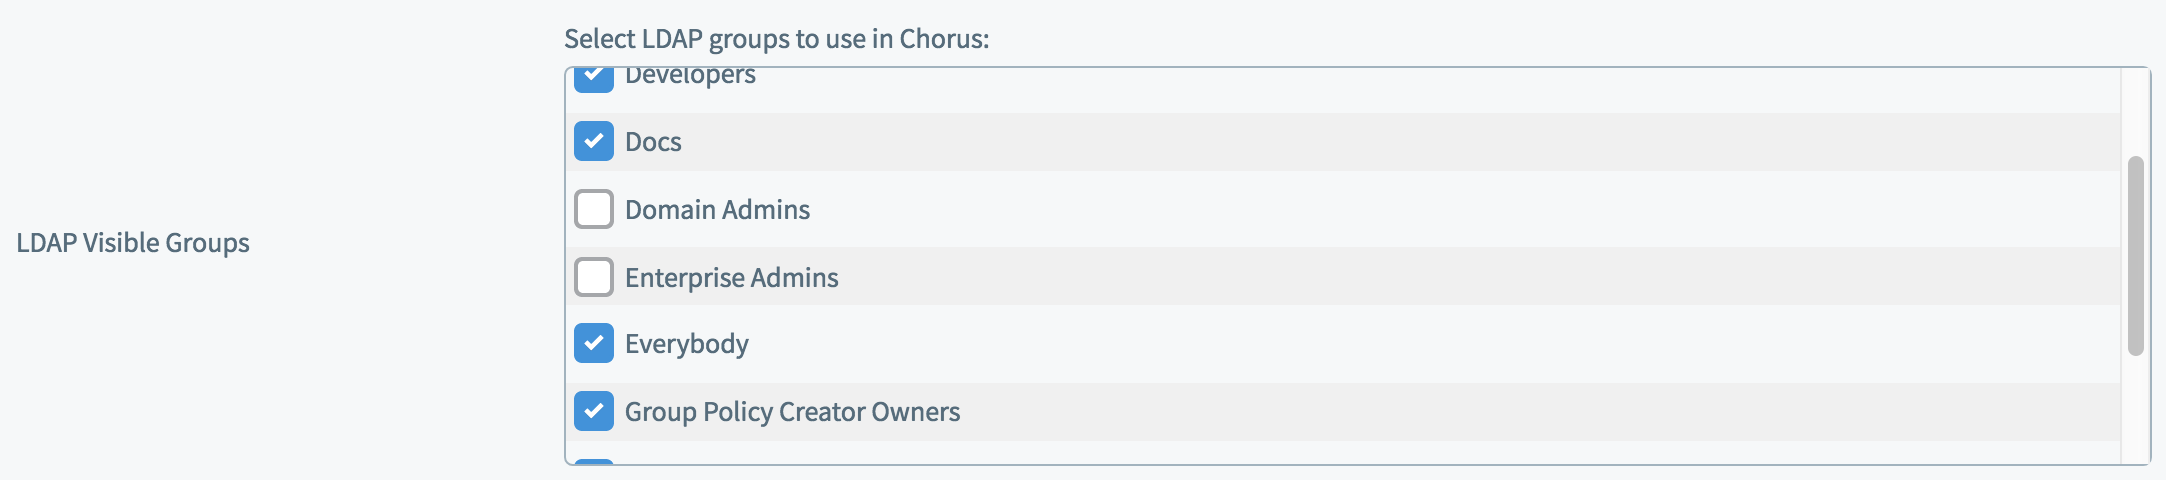Image resolution: width=2166 pixels, height=480 pixels.
Task: Click the 'Select LDAP groups to use in Chorus' heading
Action: tap(776, 39)
